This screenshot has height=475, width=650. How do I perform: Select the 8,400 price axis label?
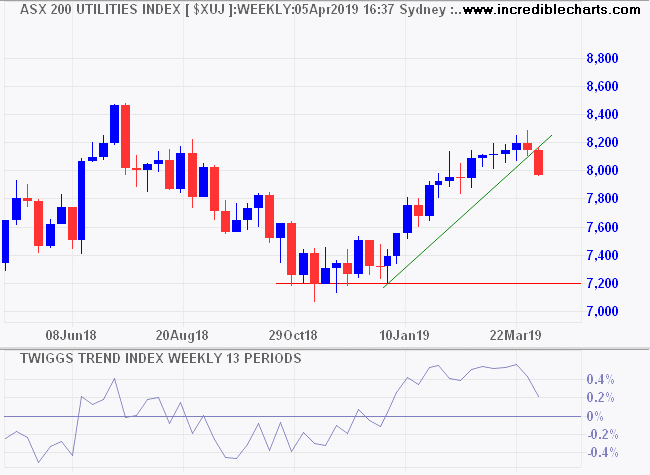click(602, 114)
